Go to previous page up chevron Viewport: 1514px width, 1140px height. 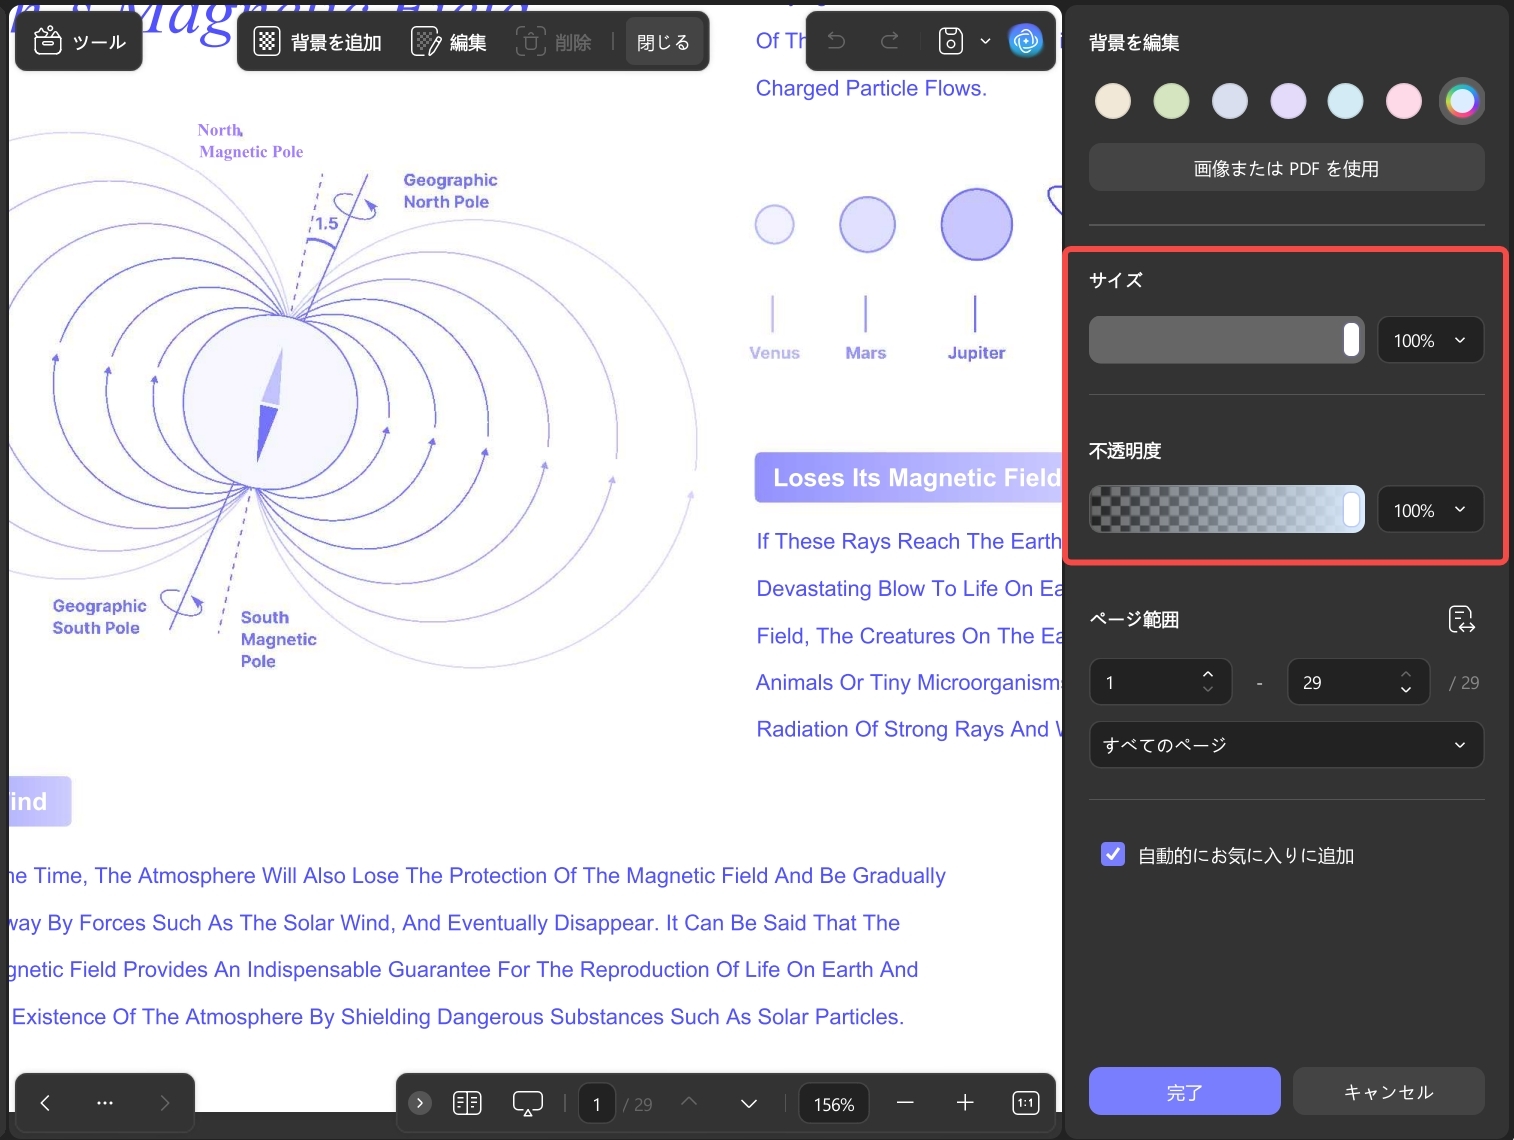689,1102
